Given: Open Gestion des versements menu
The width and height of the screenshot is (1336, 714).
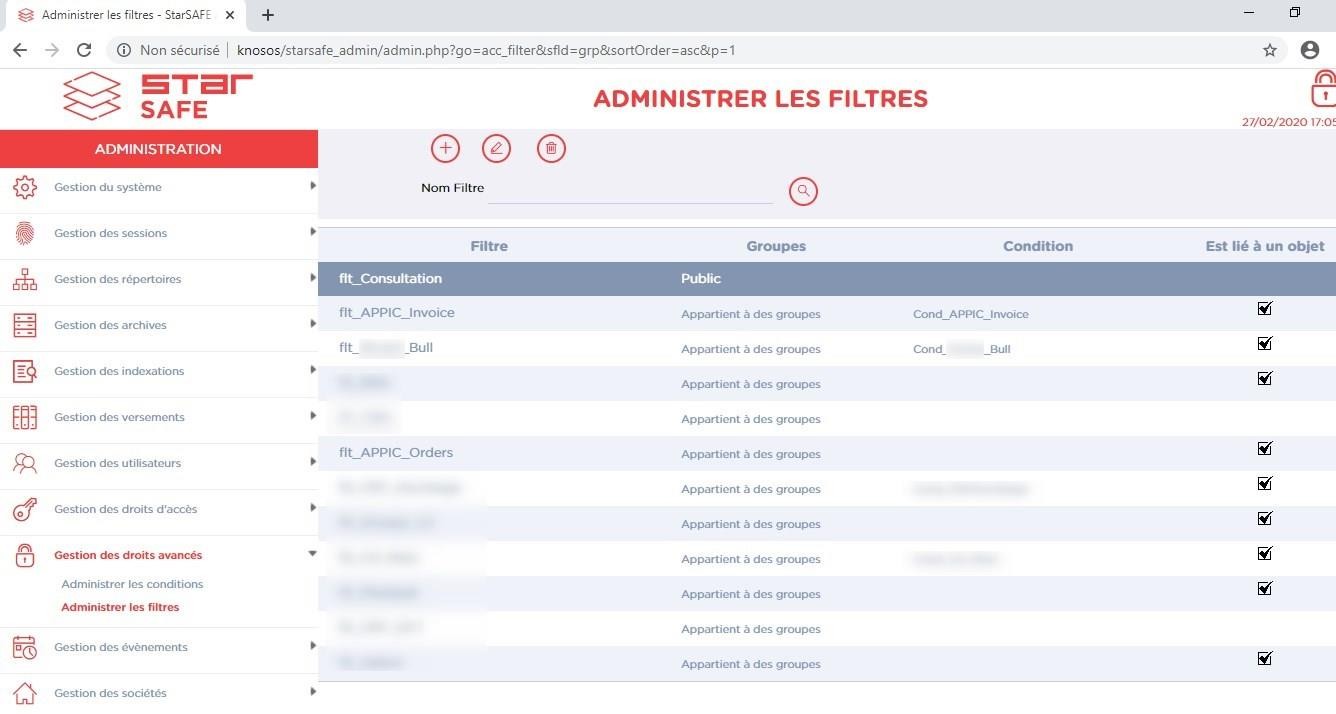Looking at the screenshot, I should pos(119,417).
